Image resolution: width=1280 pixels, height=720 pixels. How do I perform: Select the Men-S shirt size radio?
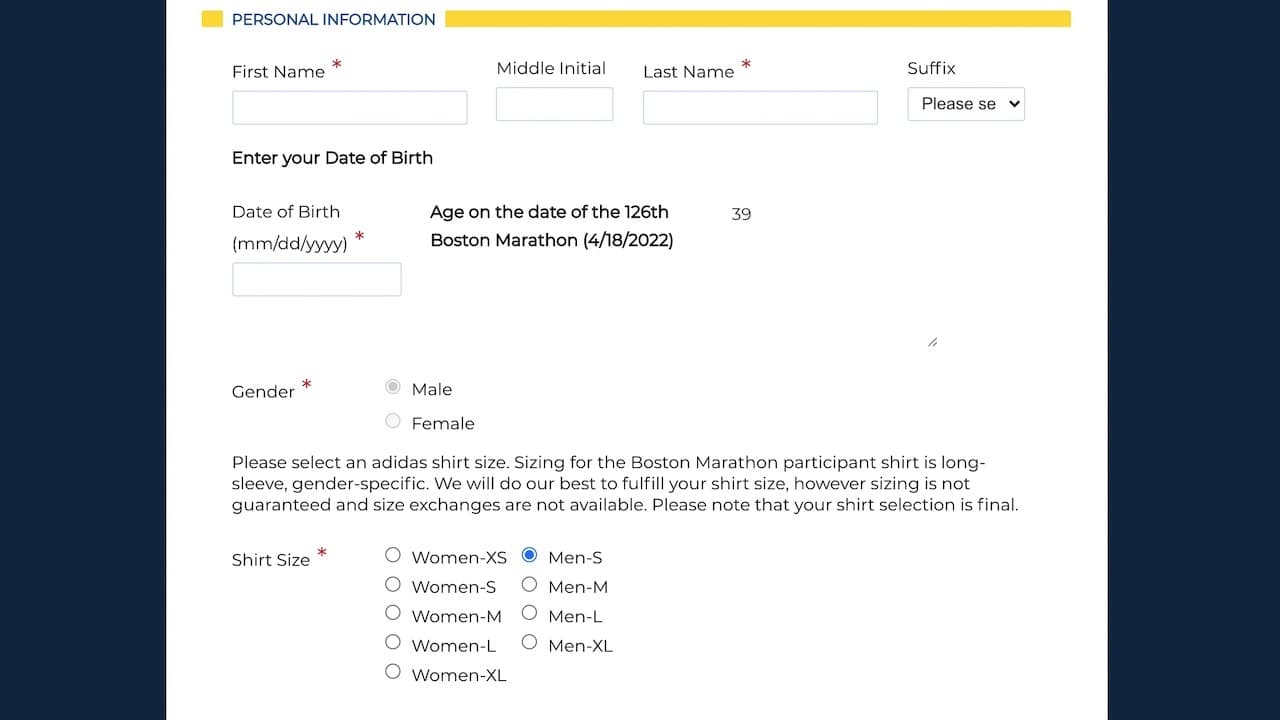[x=529, y=555]
